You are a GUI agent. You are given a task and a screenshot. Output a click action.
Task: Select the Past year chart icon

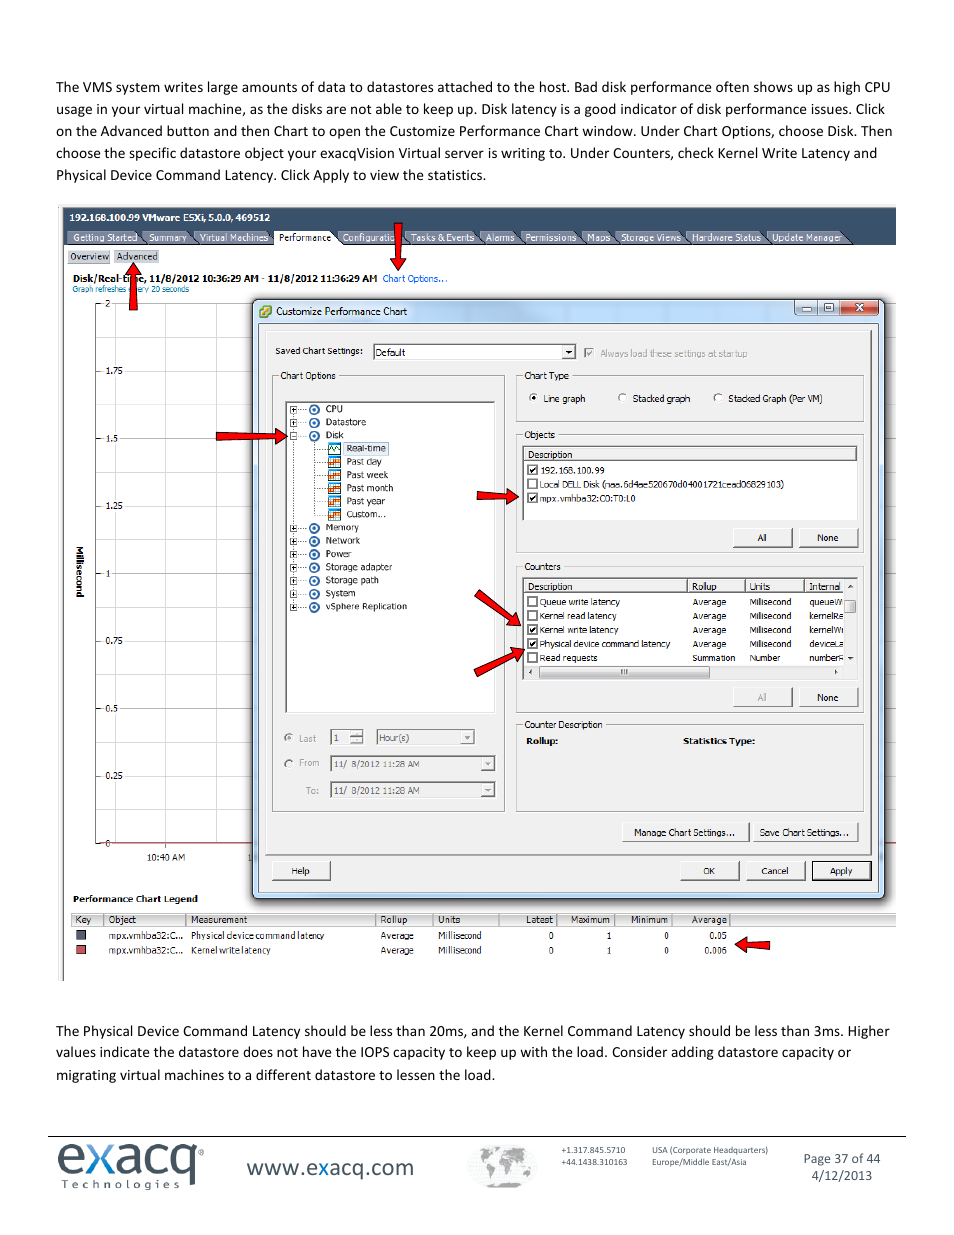[335, 501]
